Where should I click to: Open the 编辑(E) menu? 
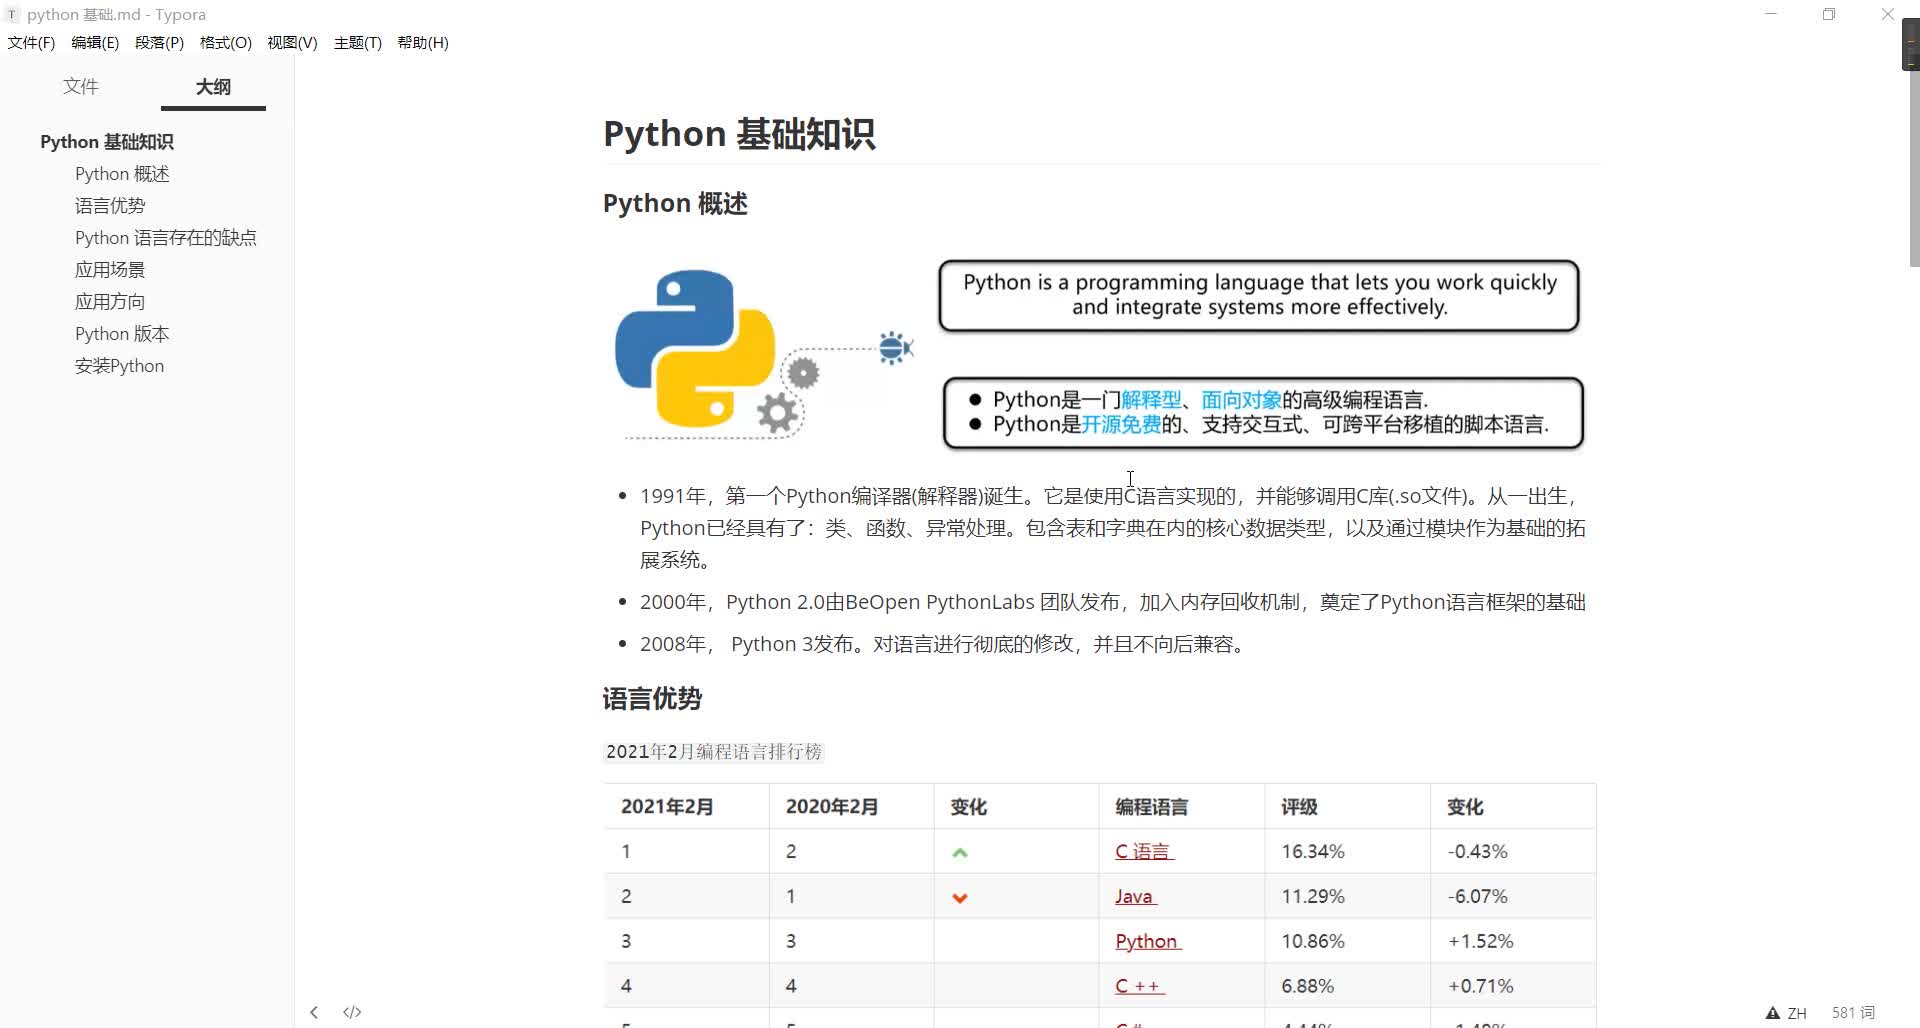click(95, 43)
